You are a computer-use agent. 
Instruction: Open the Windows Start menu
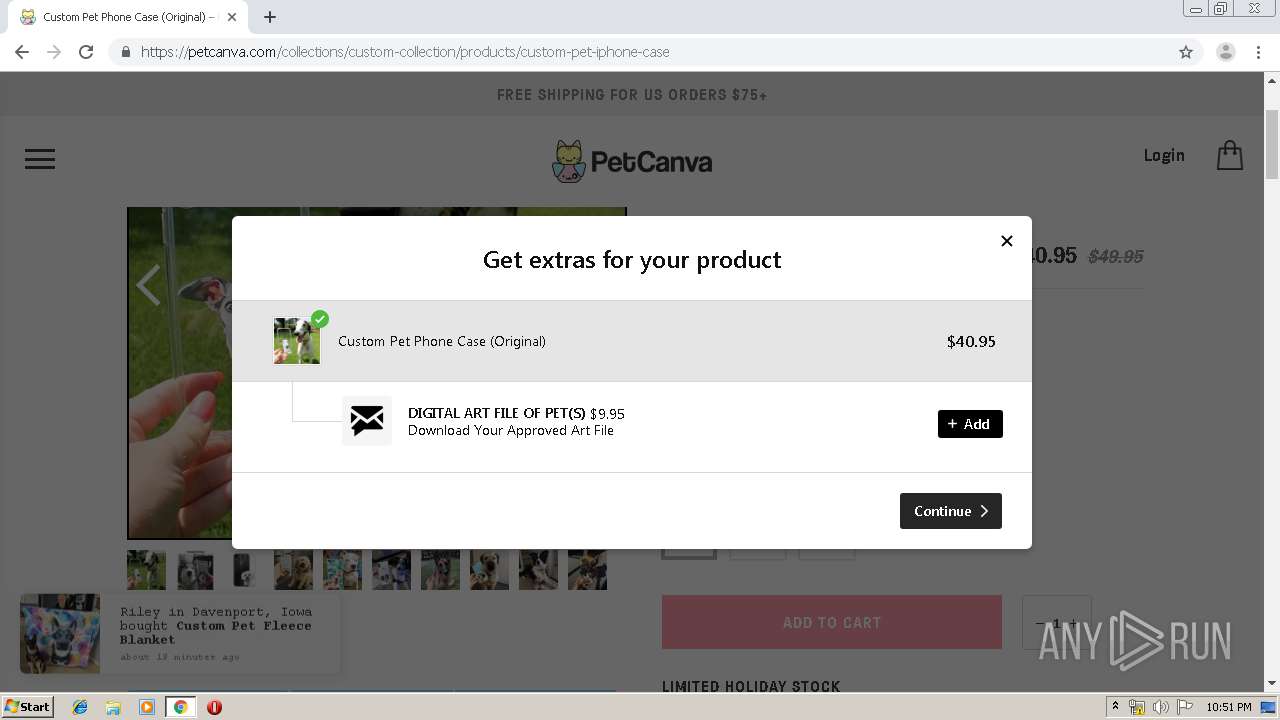28,707
